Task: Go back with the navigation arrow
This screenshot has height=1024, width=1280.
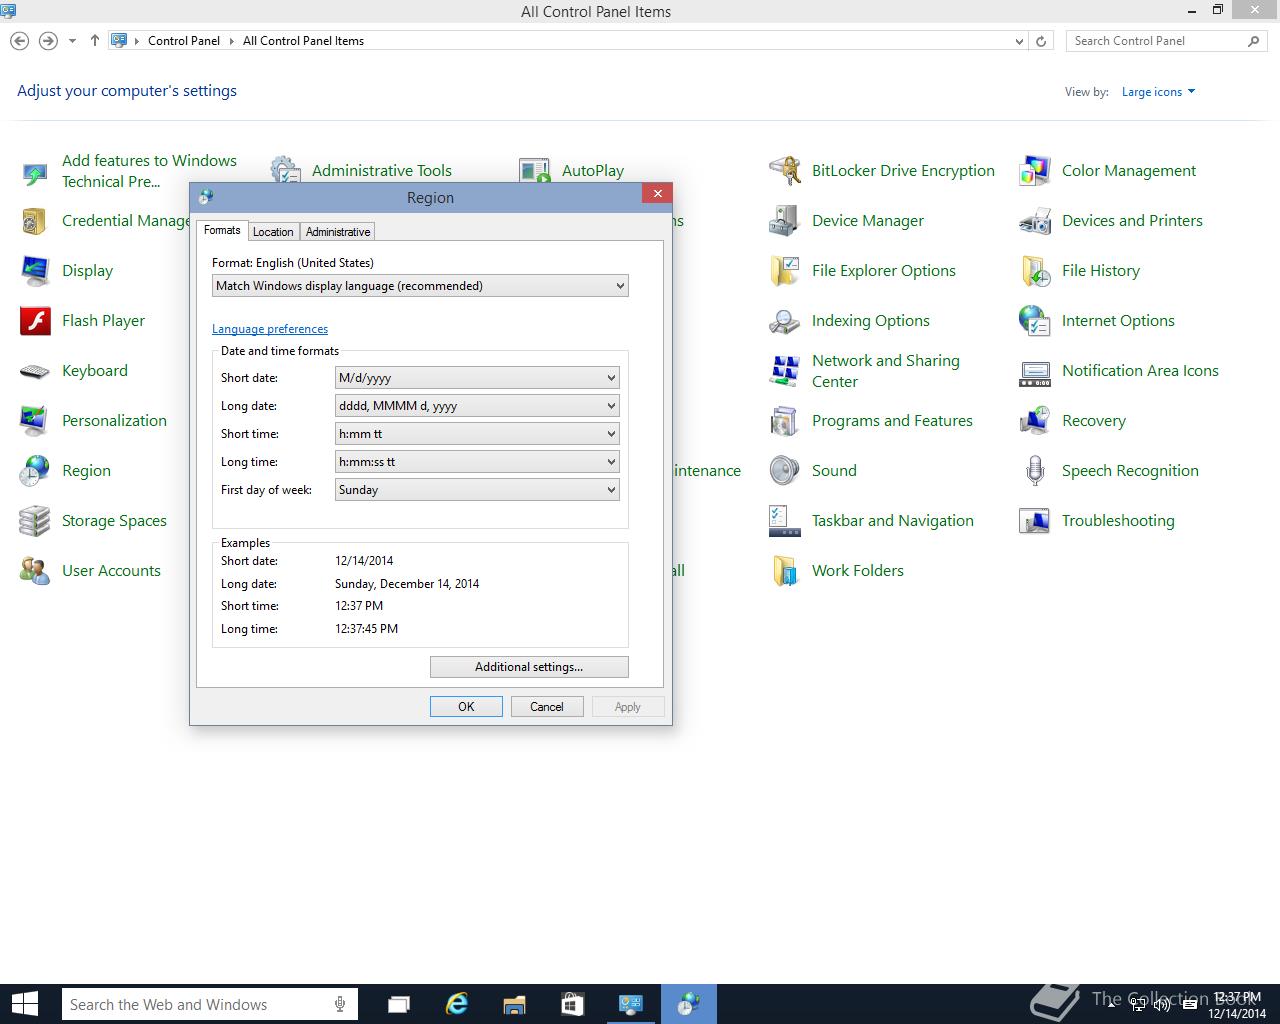Action: (x=19, y=41)
